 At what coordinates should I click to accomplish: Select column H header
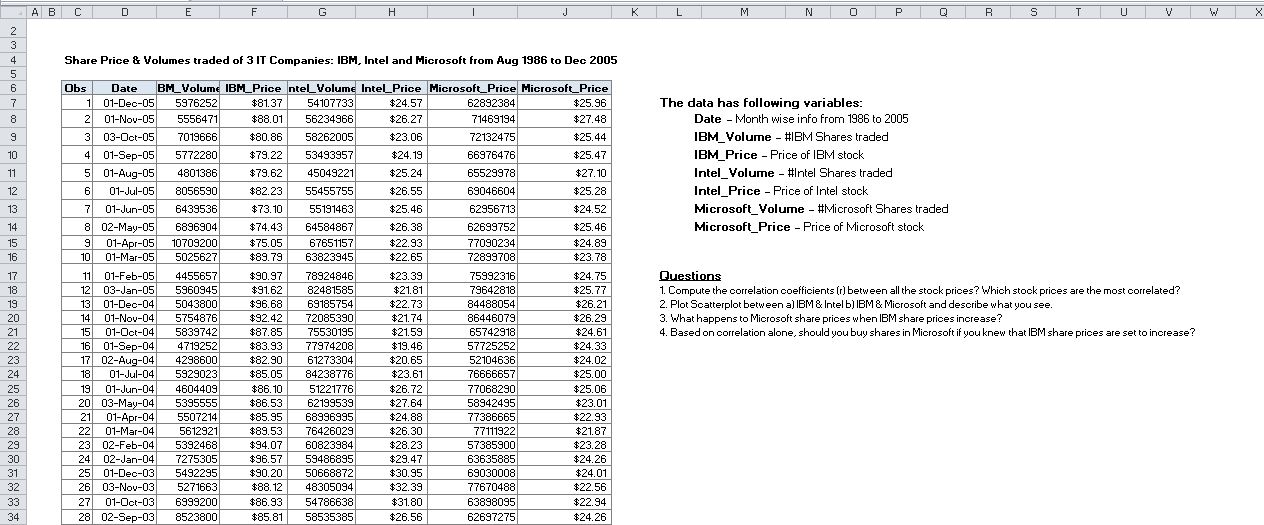[x=391, y=12]
